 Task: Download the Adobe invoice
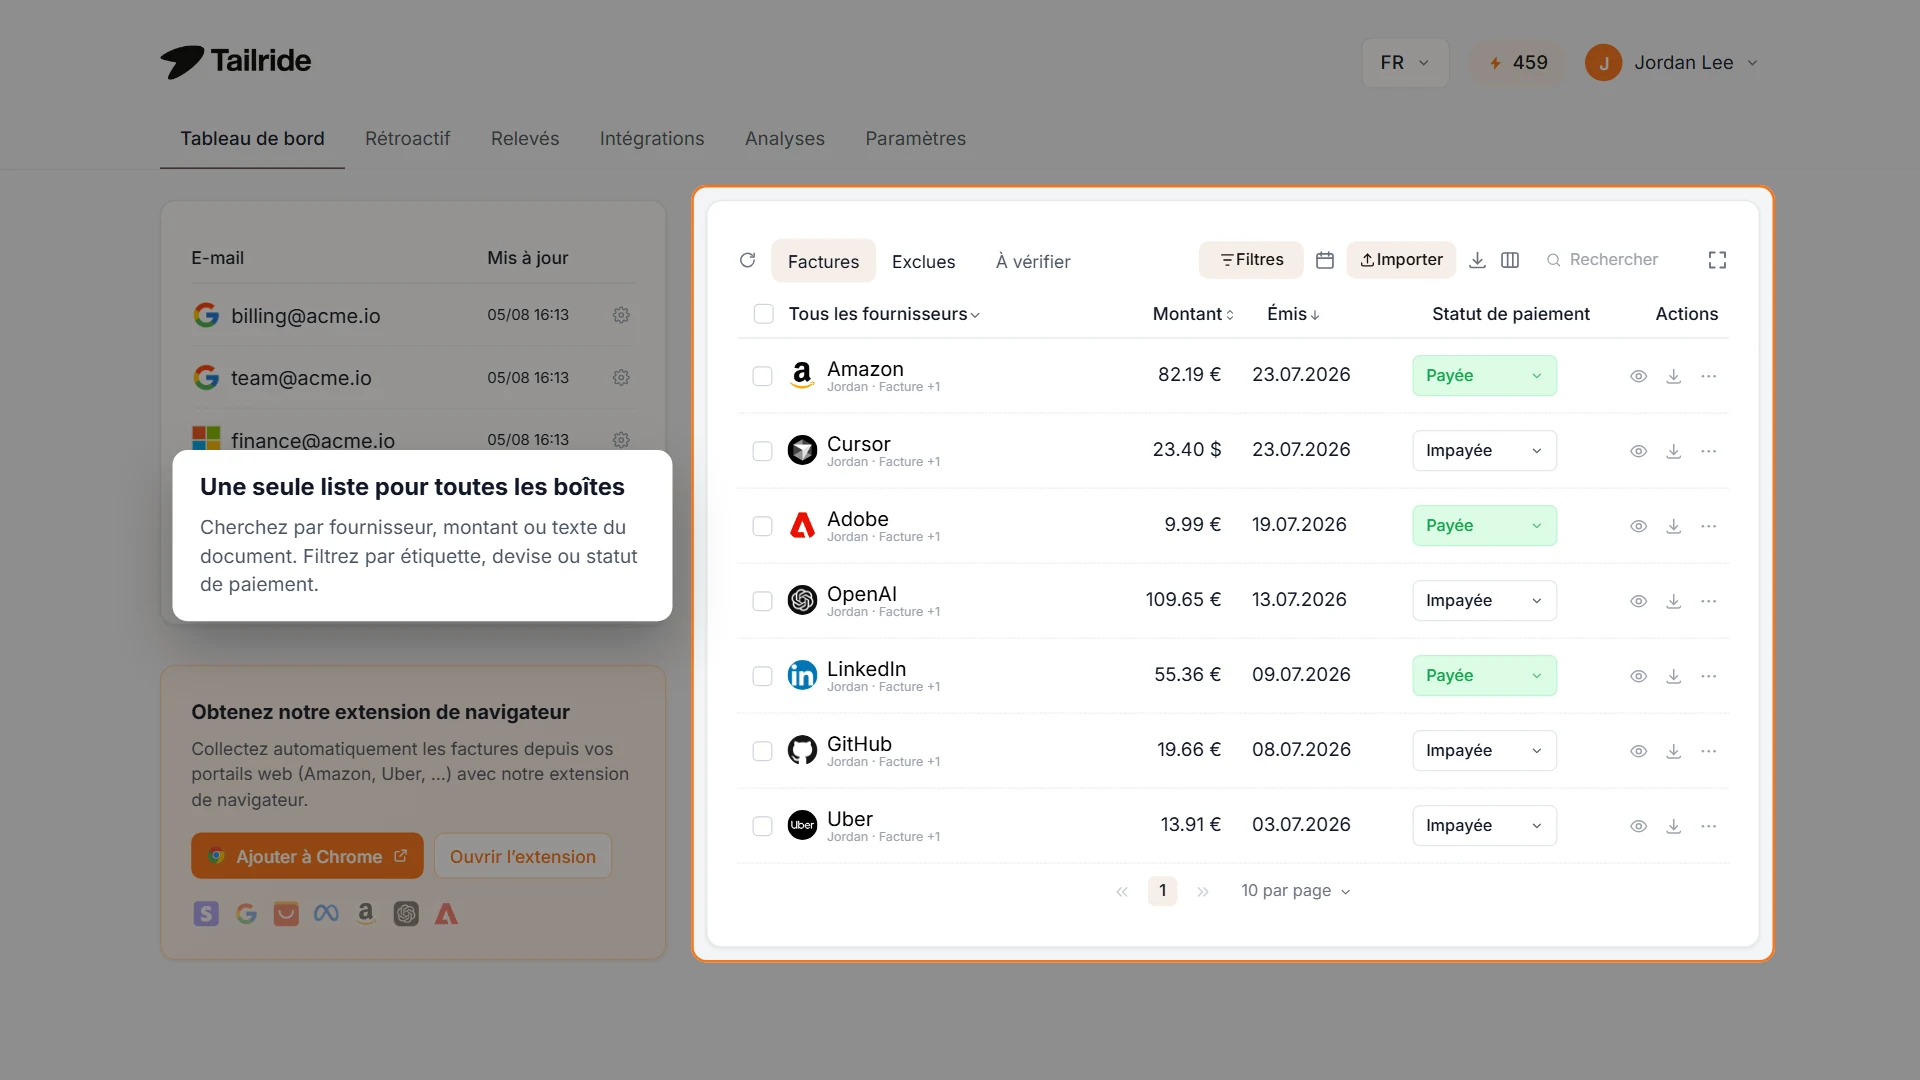click(1673, 526)
